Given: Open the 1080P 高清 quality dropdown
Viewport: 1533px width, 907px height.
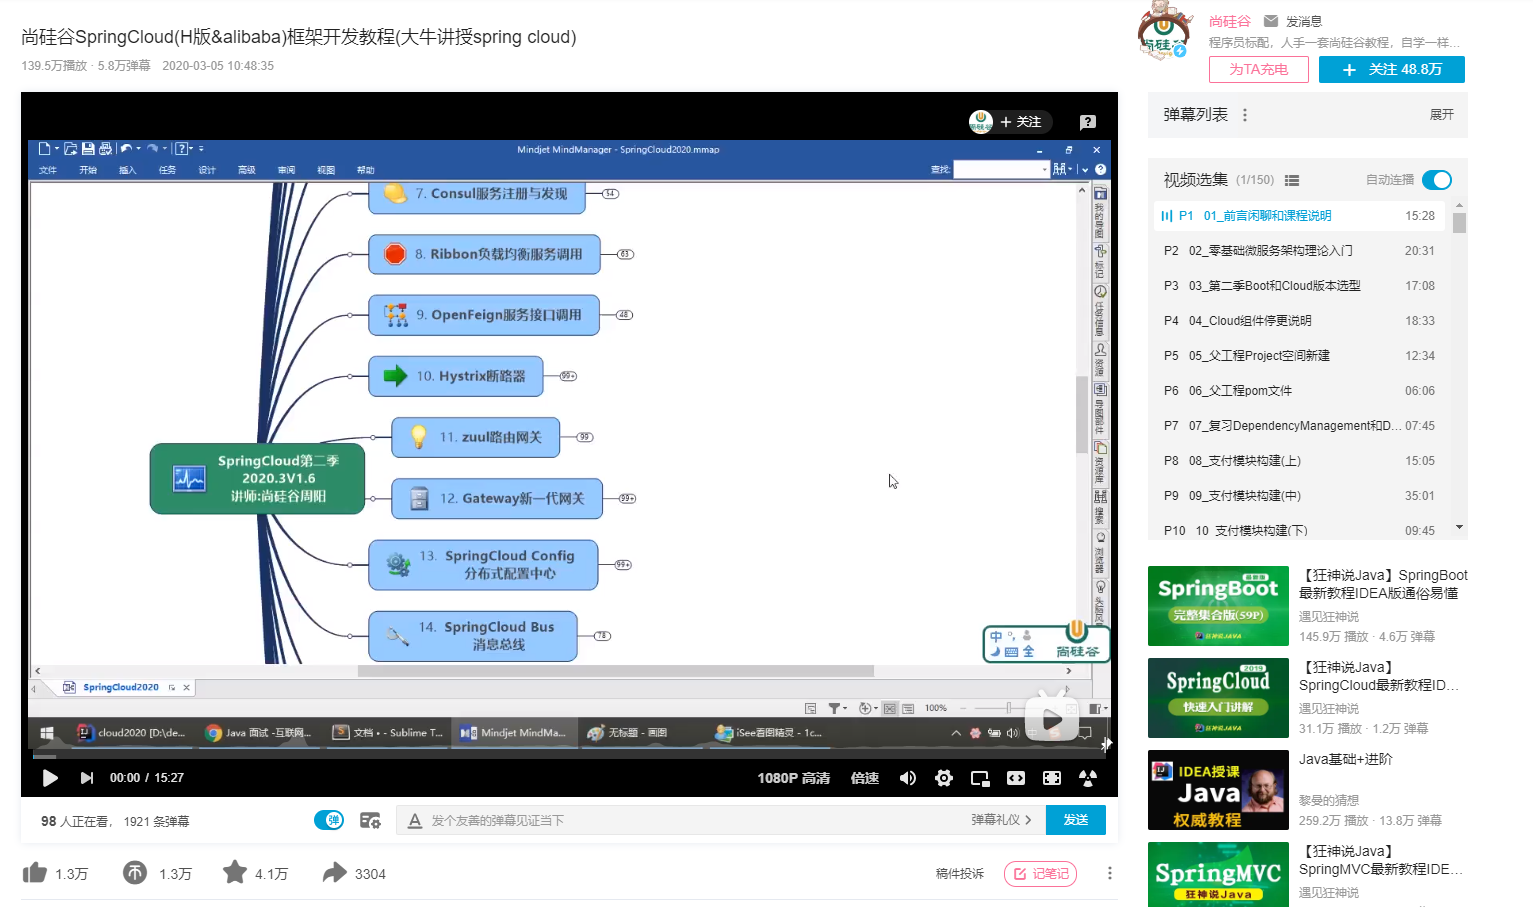Looking at the screenshot, I should tap(793, 778).
